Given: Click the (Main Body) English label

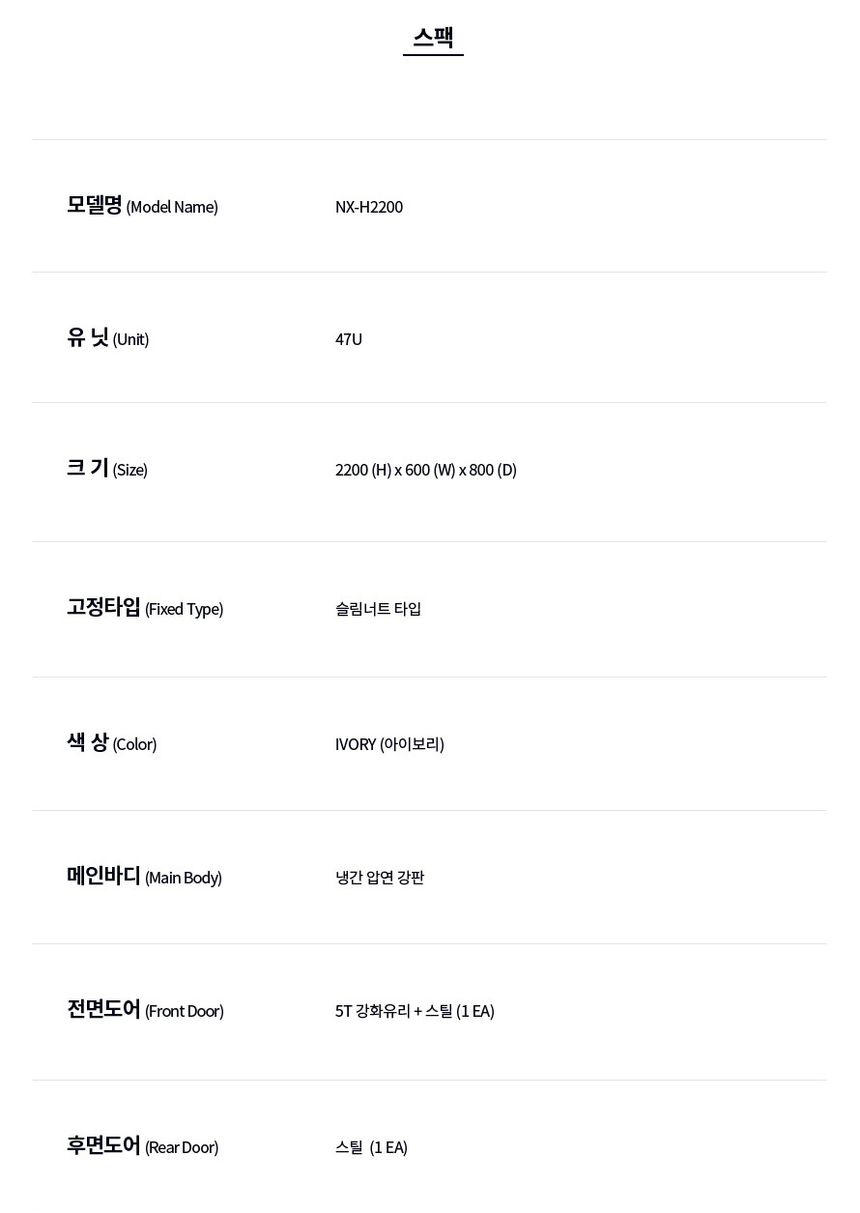Looking at the screenshot, I should [x=184, y=878].
